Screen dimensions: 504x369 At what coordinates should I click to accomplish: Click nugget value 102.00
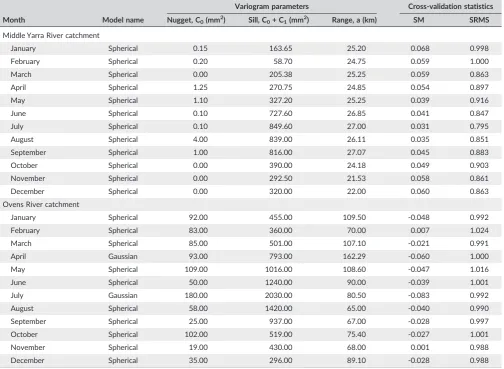tap(196, 334)
